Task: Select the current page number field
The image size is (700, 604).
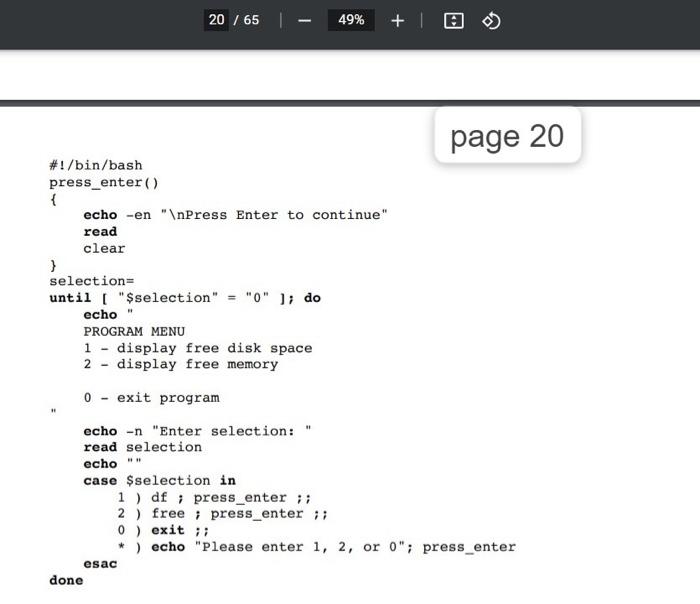Action: click(x=217, y=20)
